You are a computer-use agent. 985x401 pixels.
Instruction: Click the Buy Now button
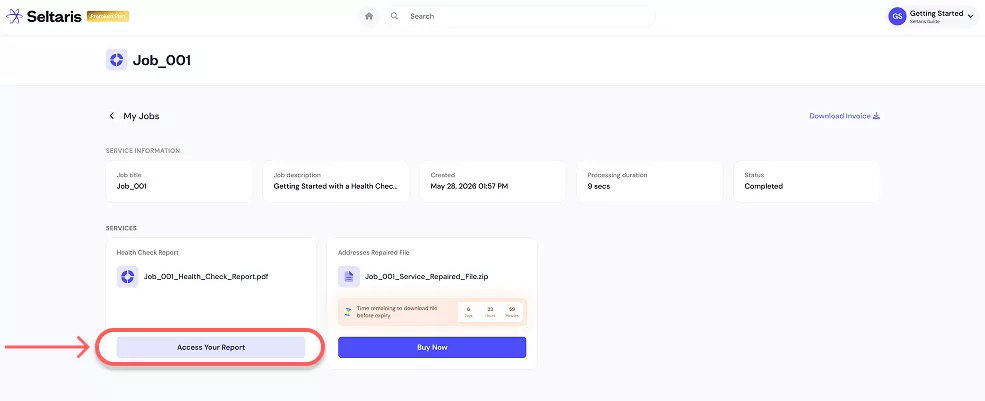(x=432, y=347)
